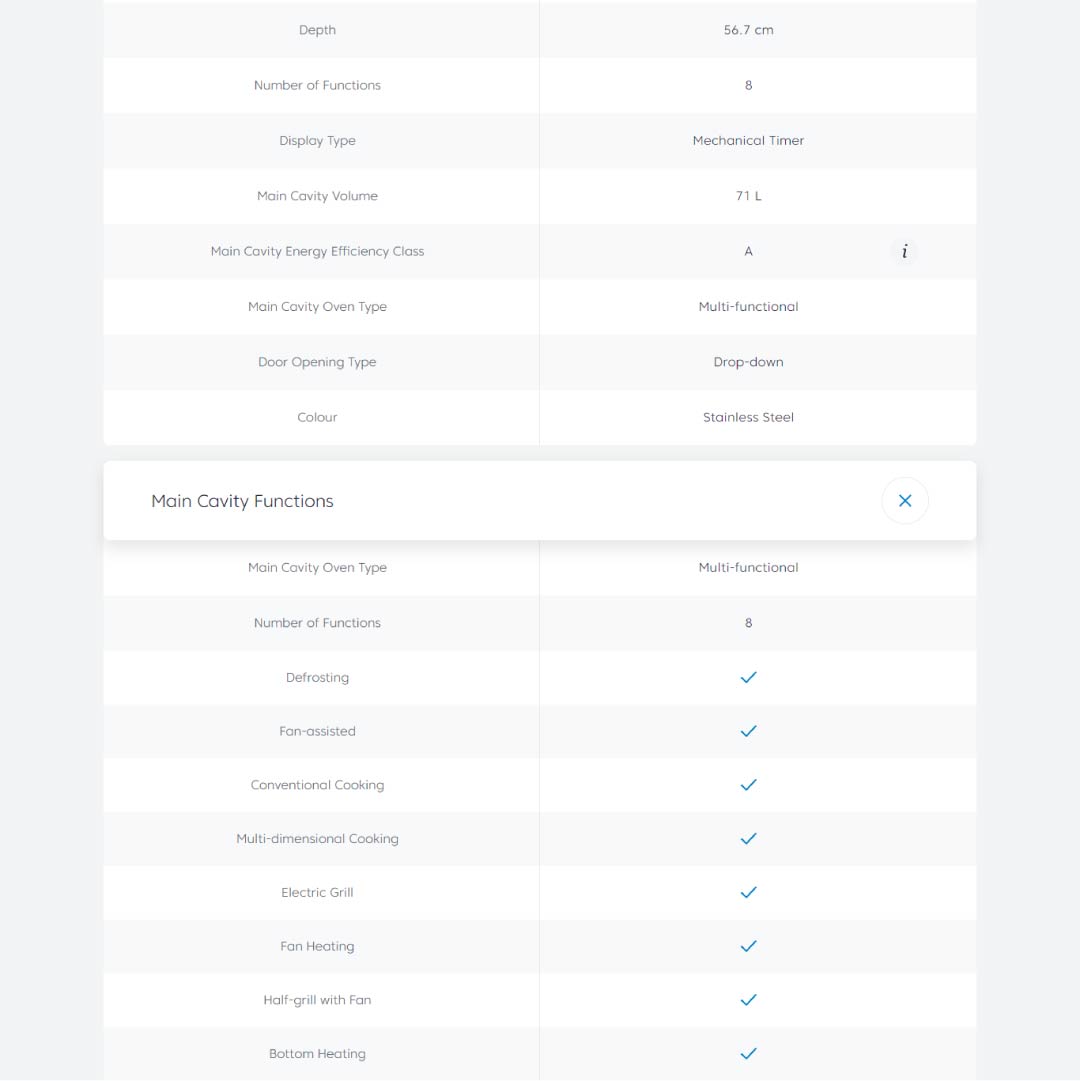Click the Fan-assisted checkmark icon
The width and height of the screenshot is (1080, 1081).
[748, 731]
